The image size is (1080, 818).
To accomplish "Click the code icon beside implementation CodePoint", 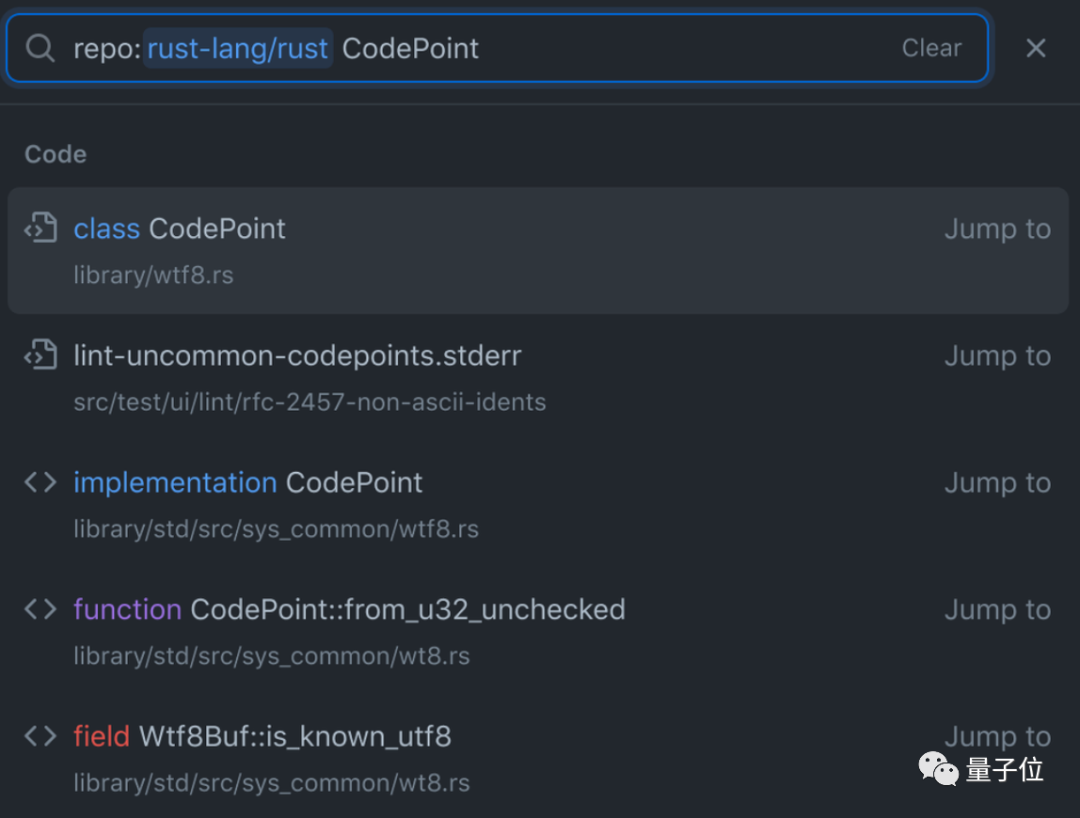I will click(x=40, y=483).
